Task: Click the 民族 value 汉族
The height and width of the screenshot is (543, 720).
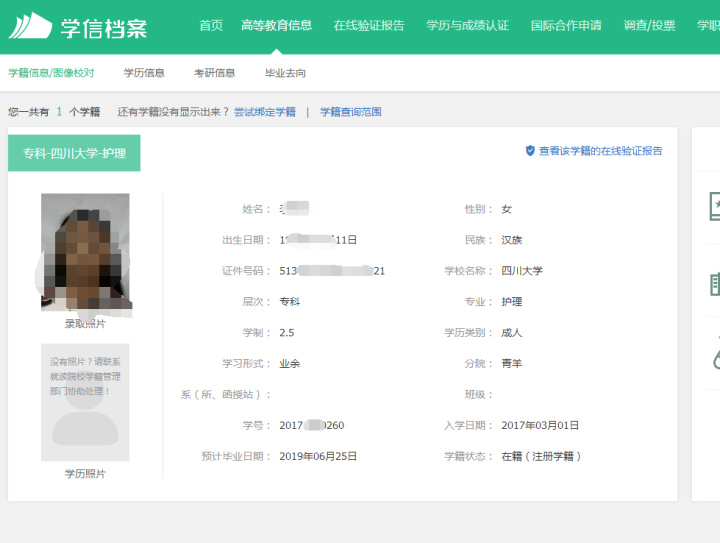Action: [x=512, y=240]
